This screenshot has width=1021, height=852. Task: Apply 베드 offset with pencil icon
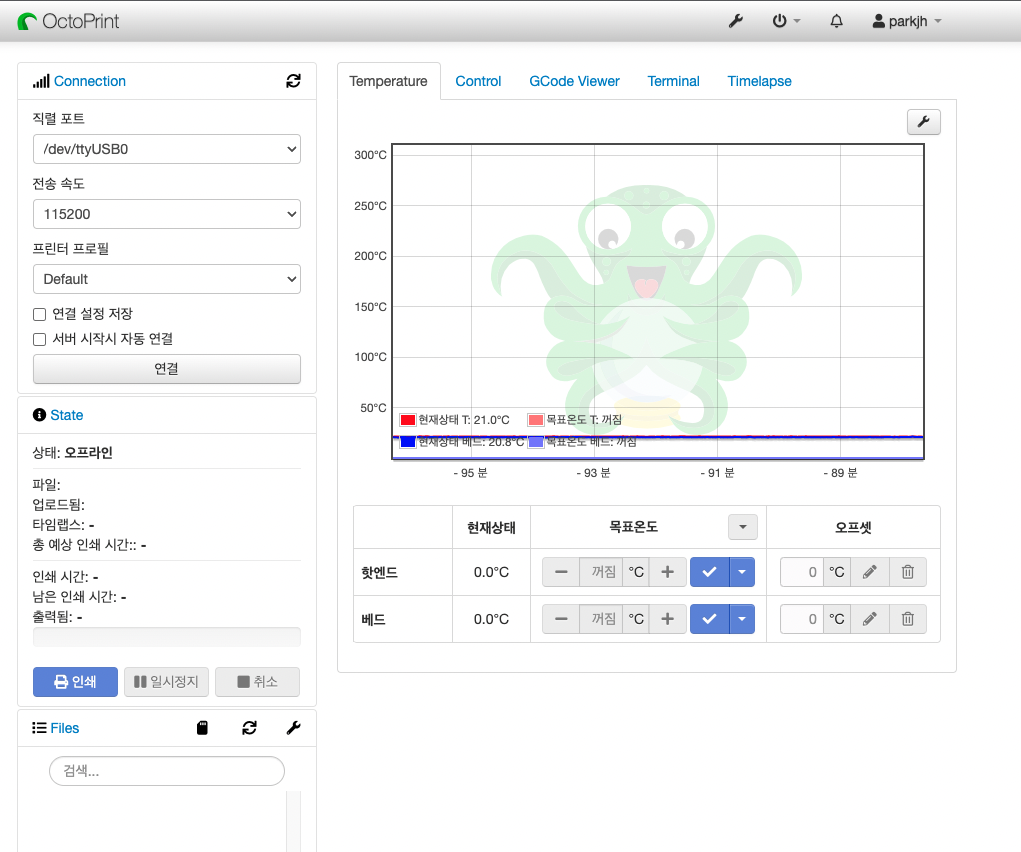869,619
